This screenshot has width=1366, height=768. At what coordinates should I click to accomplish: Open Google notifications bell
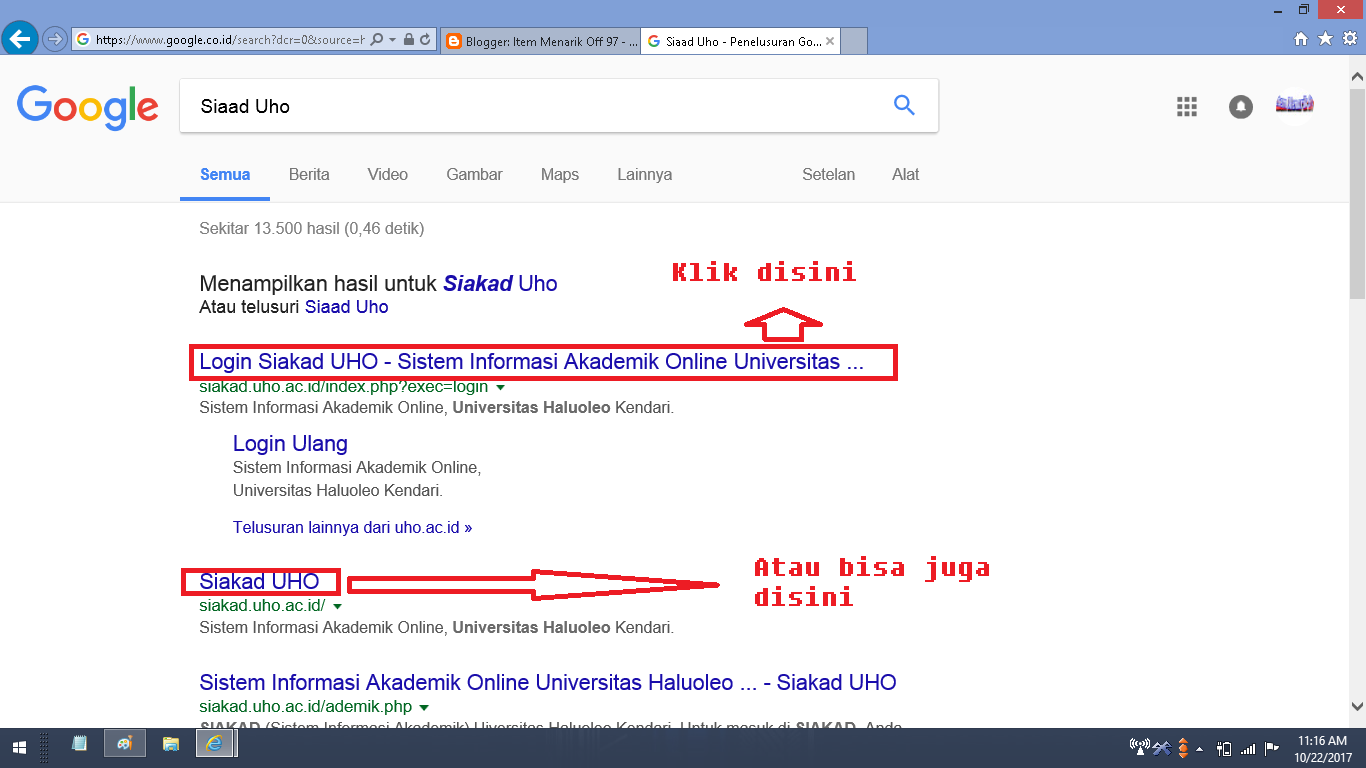[1240, 107]
